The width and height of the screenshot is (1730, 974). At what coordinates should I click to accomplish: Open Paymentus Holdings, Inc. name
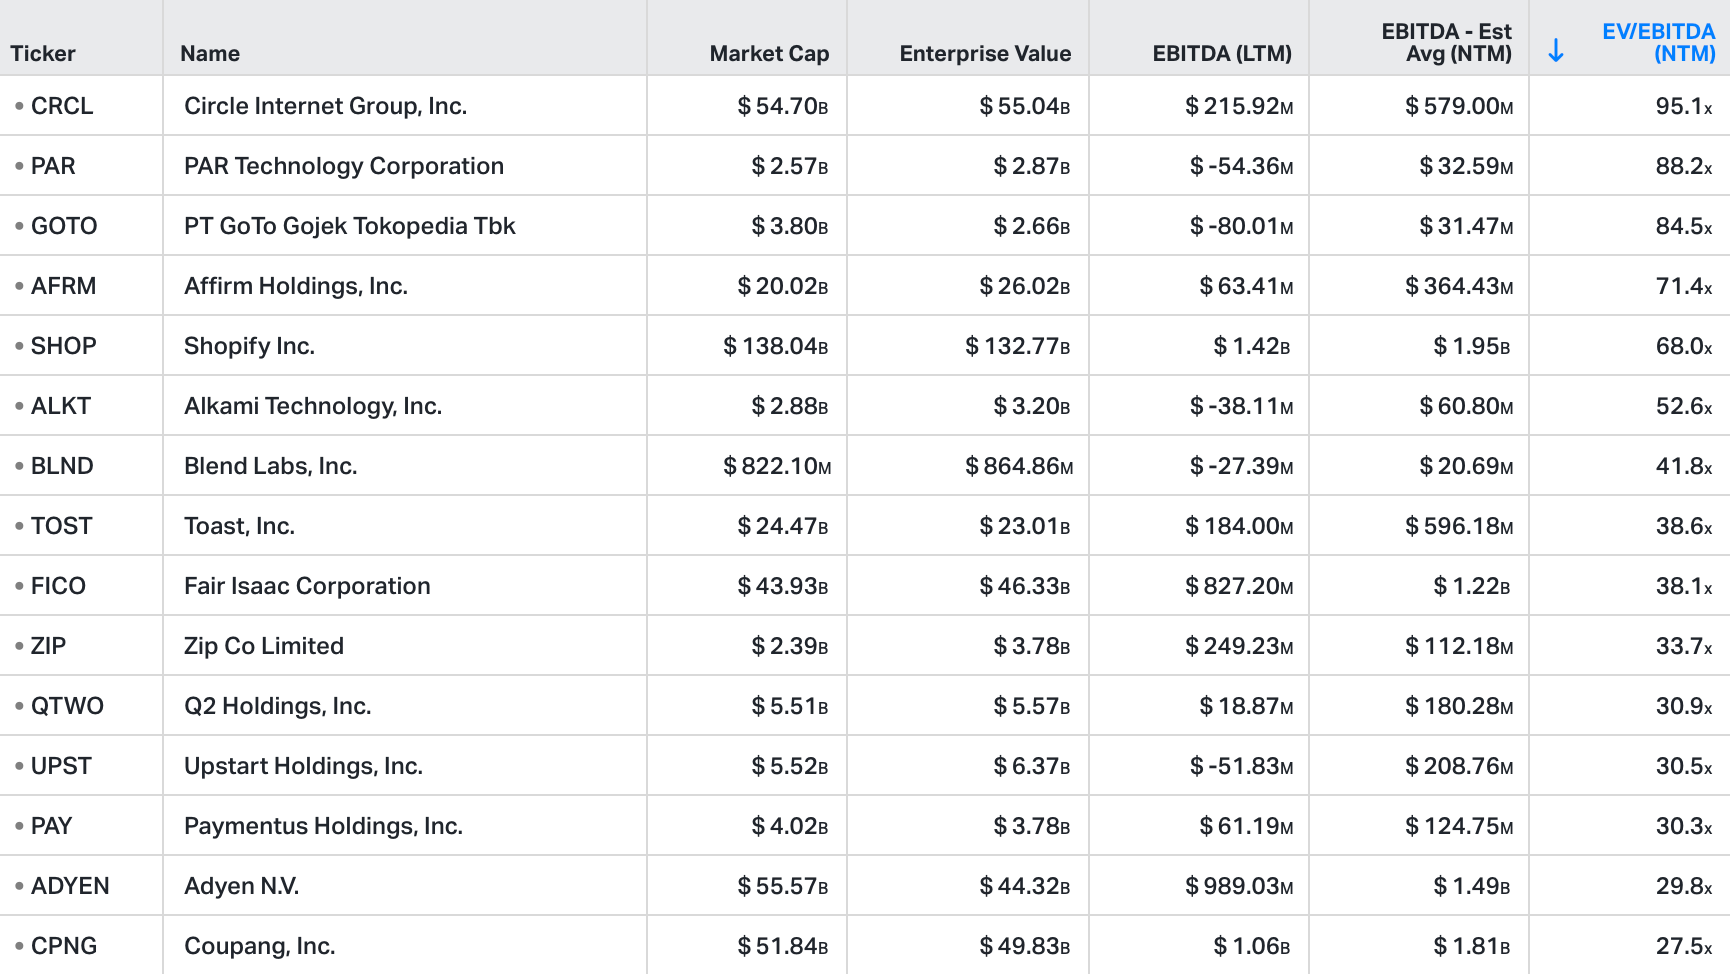[x=323, y=826]
